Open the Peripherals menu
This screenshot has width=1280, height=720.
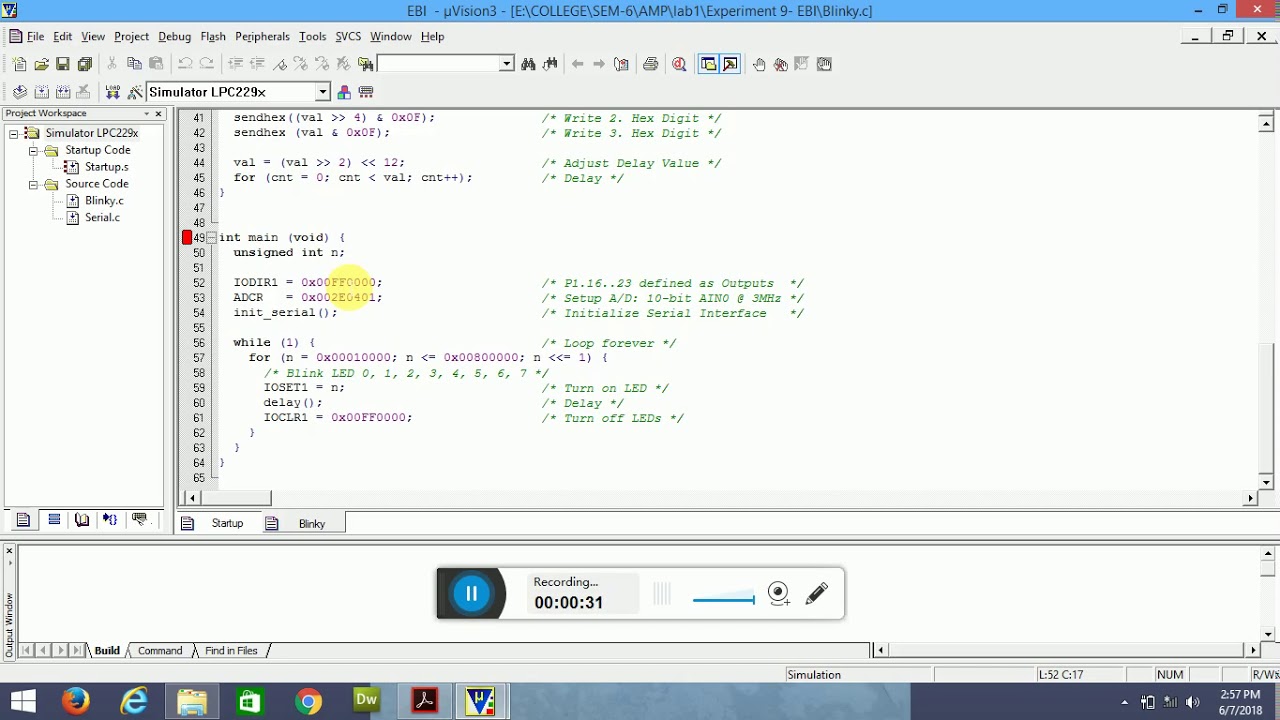point(262,36)
